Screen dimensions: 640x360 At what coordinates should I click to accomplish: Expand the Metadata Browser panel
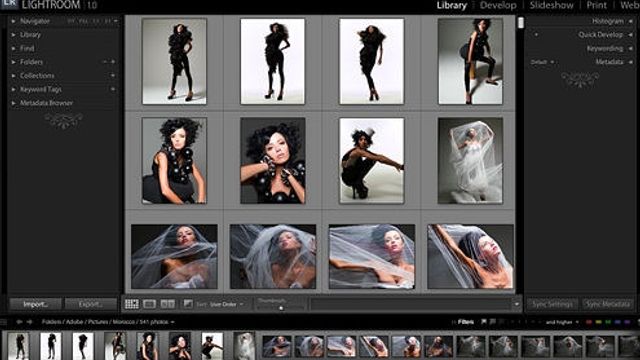pyautogui.click(x=13, y=103)
